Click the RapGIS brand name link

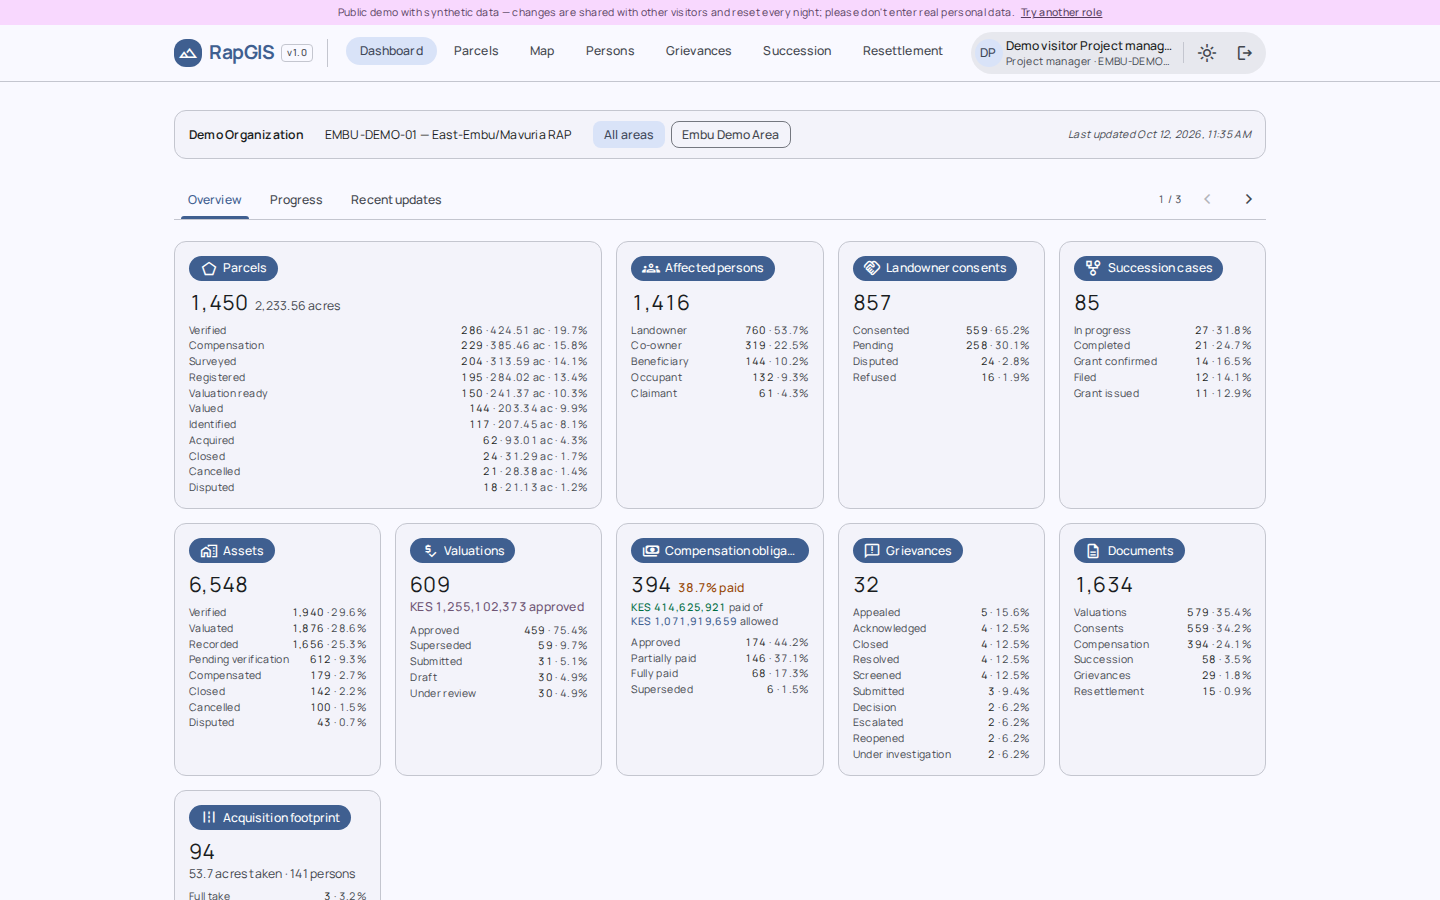[241, 53]
